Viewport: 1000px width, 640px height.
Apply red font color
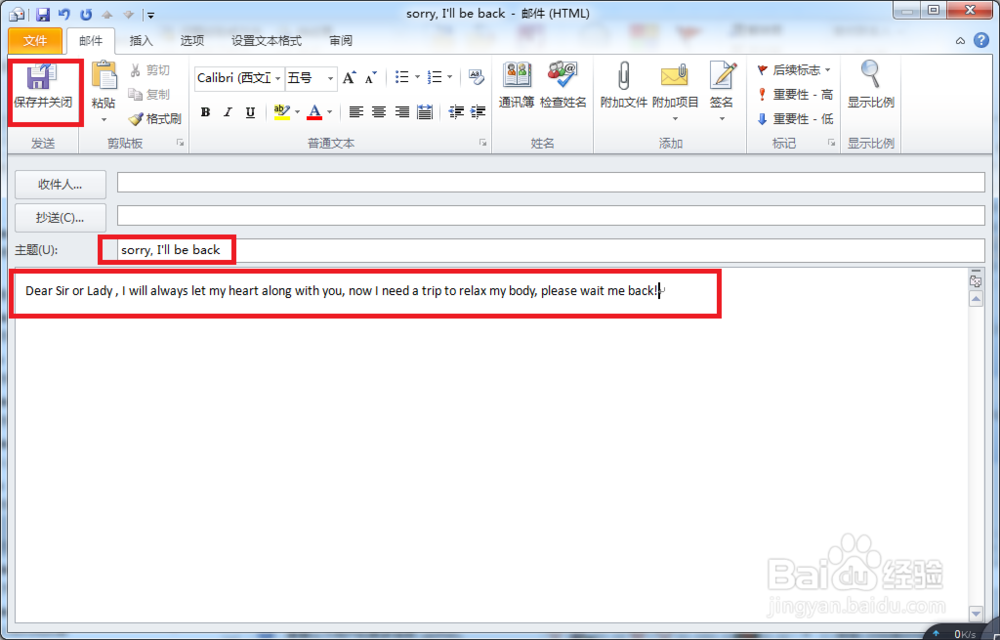(314, 112)
